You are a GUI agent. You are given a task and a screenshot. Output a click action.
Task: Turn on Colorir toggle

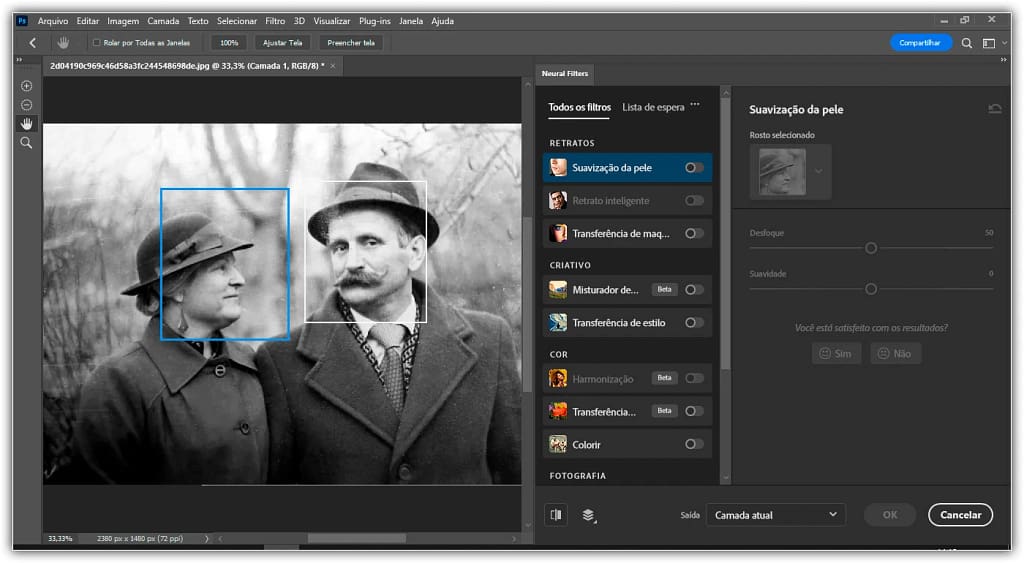point(694,444)
